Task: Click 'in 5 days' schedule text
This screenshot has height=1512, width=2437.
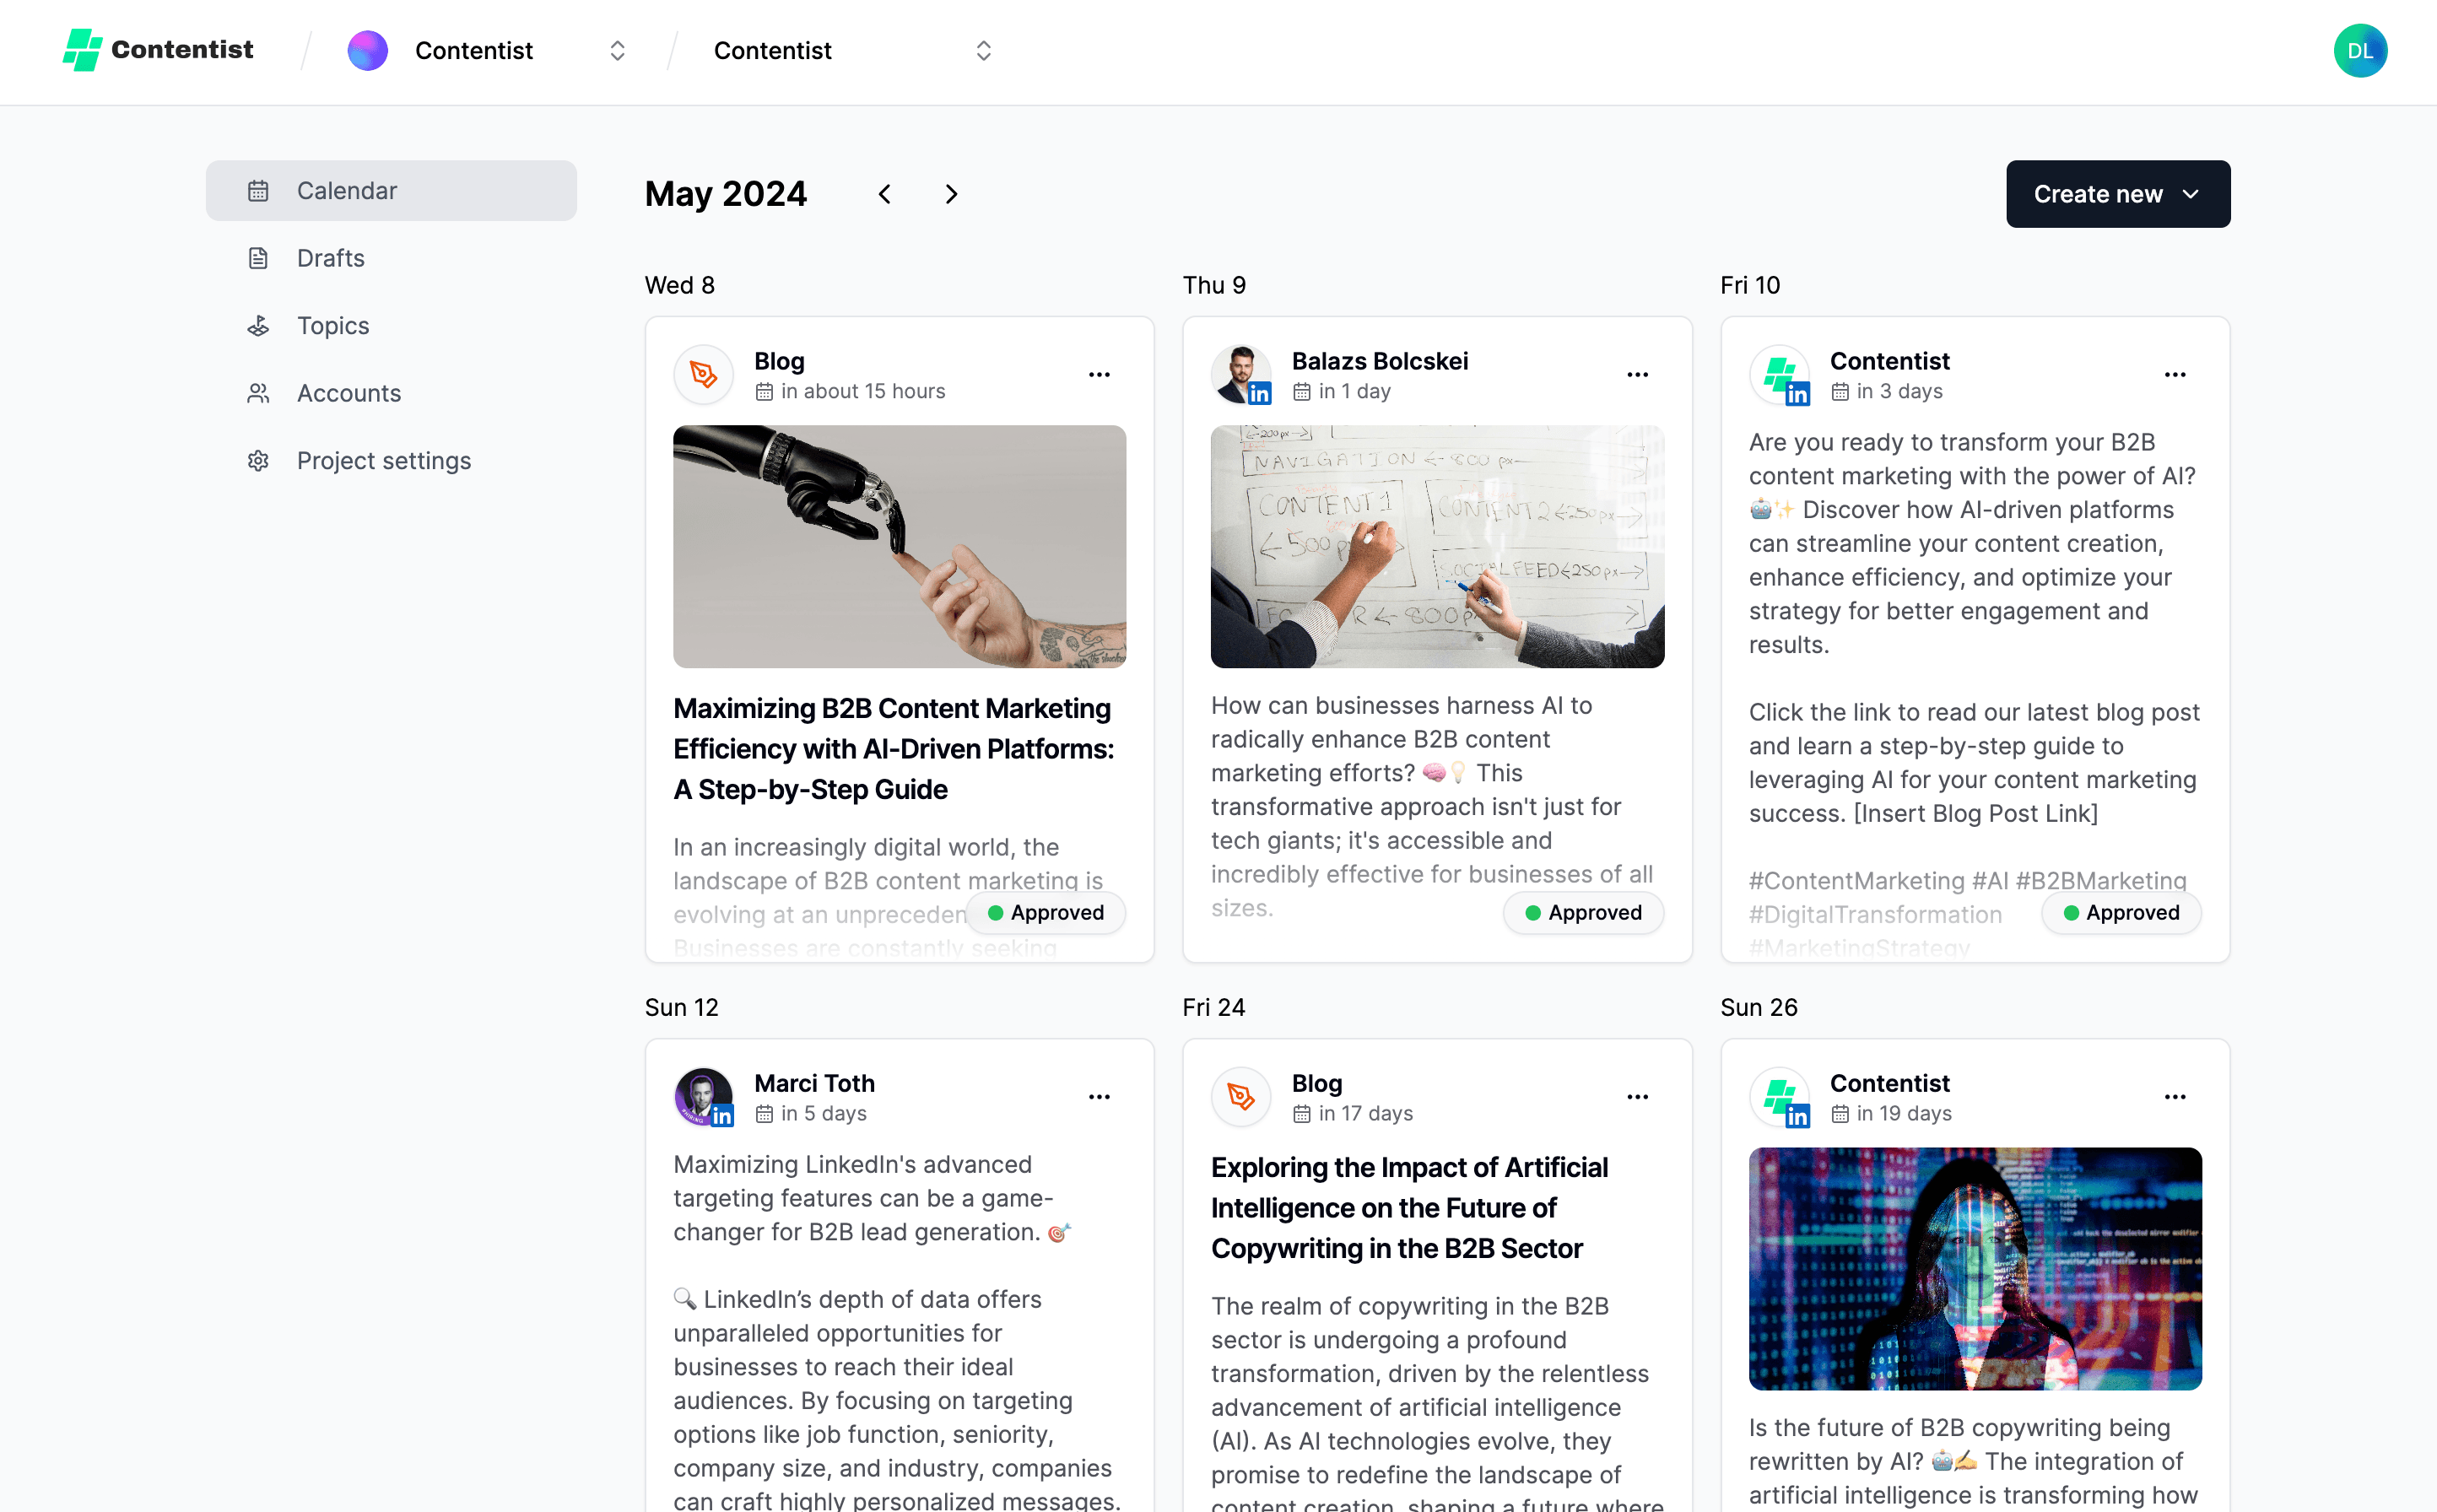Action: click(823, 1113)
